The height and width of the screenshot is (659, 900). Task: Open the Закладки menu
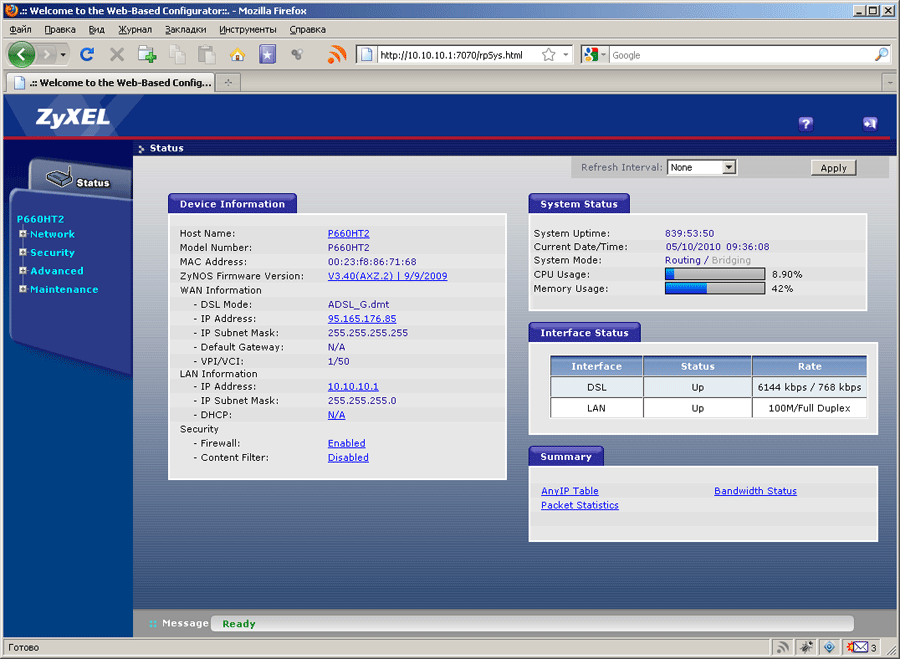[185, 29]
